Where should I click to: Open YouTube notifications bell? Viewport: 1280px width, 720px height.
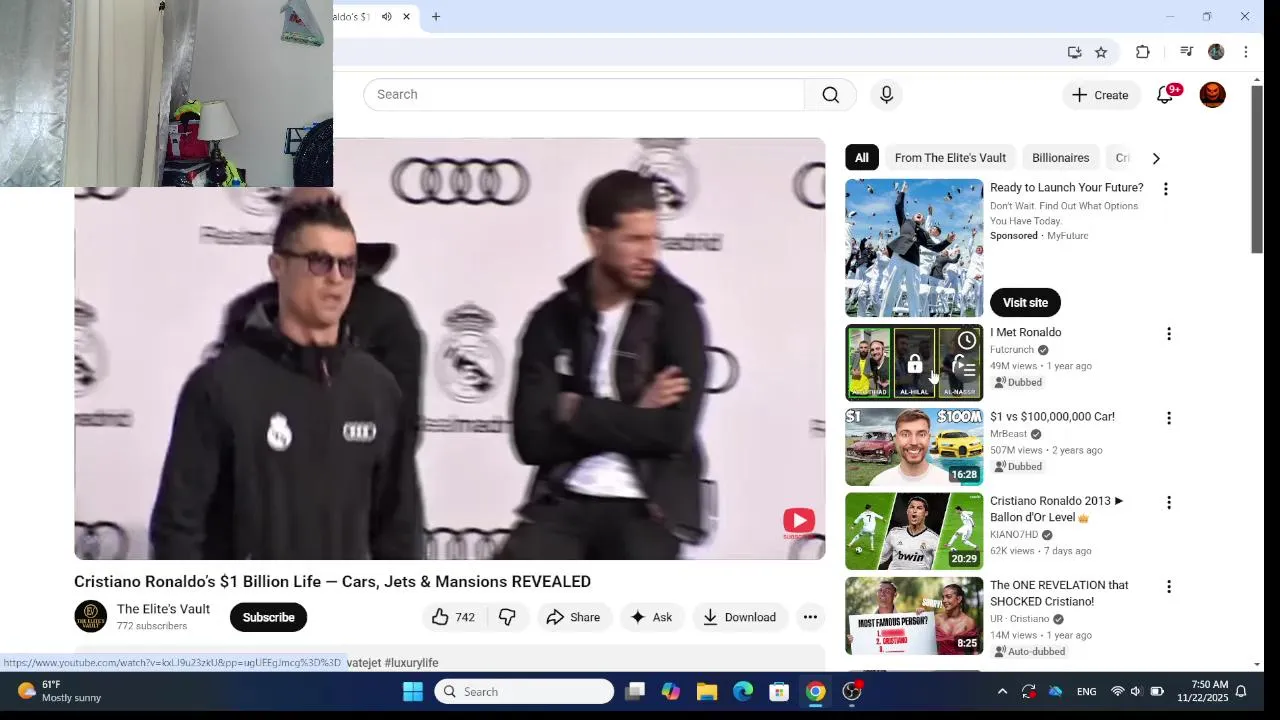pyautogui.click(x=1165, y=95)
